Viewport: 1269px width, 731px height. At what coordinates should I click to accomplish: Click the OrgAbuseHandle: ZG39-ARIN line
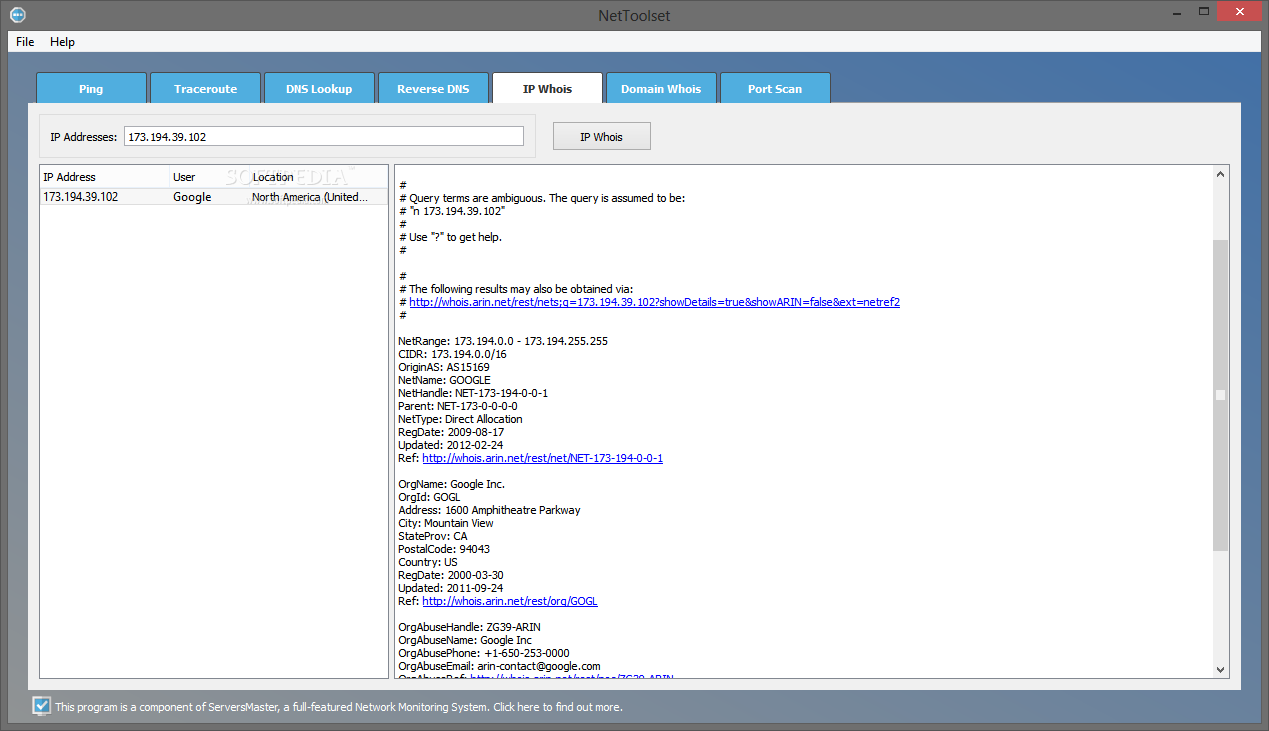469,627
